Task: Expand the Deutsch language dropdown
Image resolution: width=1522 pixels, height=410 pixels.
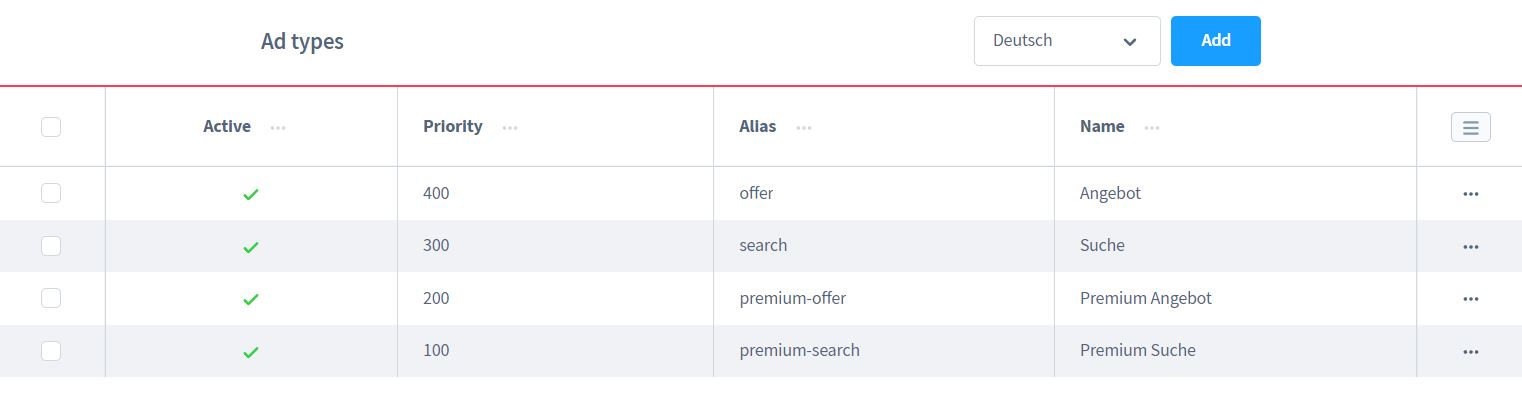Action: [1066, 41]
